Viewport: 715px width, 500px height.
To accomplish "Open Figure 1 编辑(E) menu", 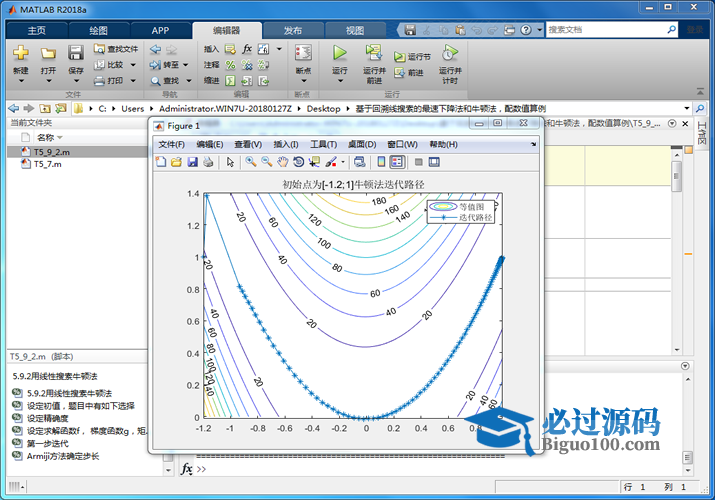I will coord(210,144).
